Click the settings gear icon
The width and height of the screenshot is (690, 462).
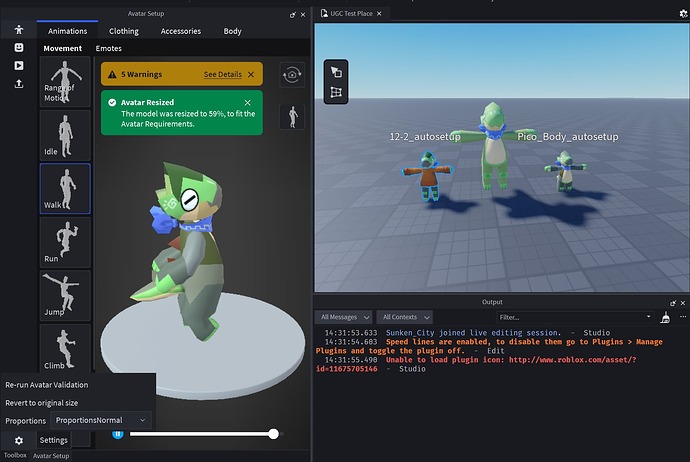(x=18, y=440)
